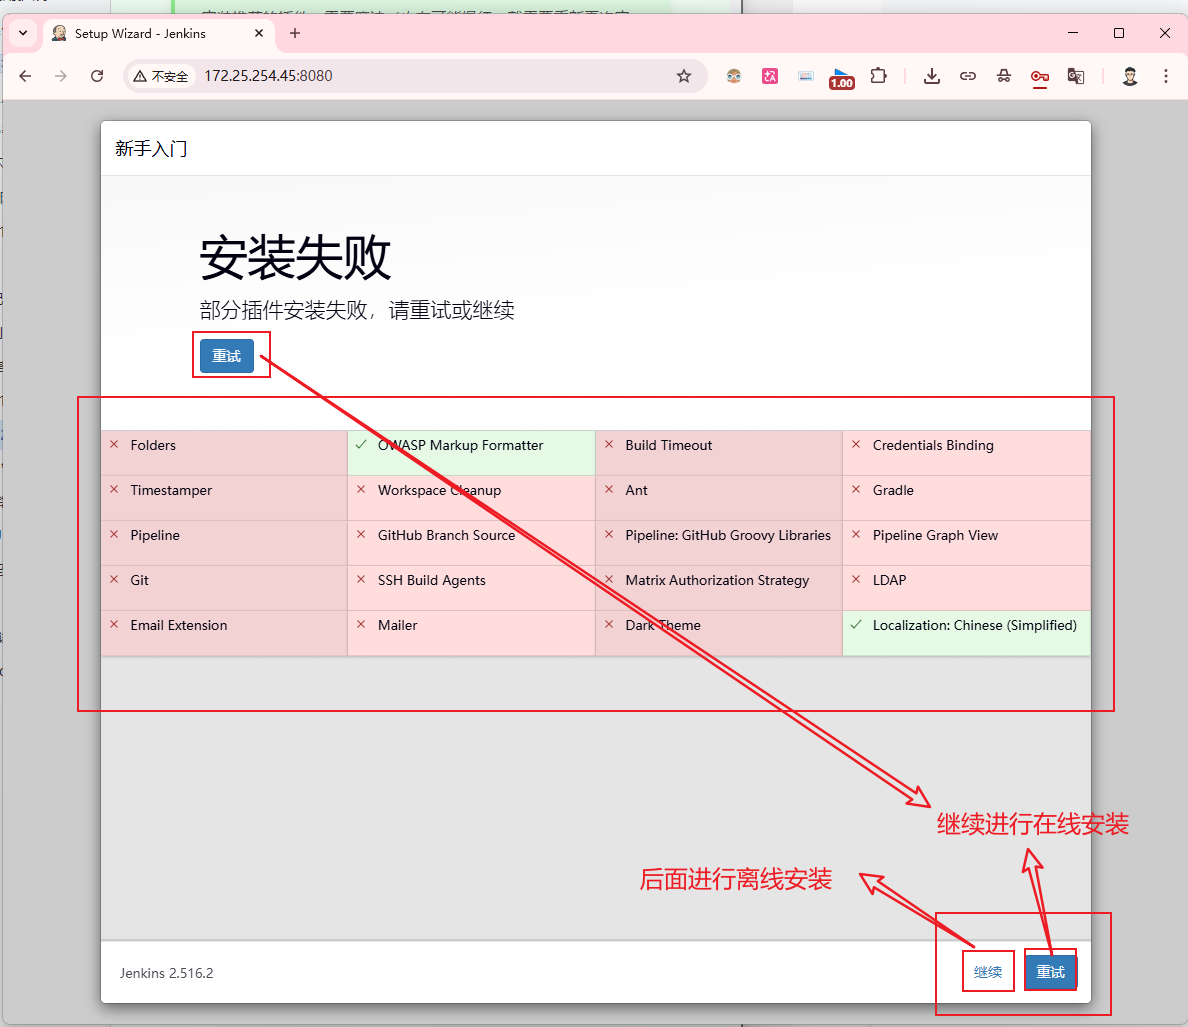The image size is (1188, 1027).
Task: Click the top 重试 button under the failure message
Action: [227, 356]
